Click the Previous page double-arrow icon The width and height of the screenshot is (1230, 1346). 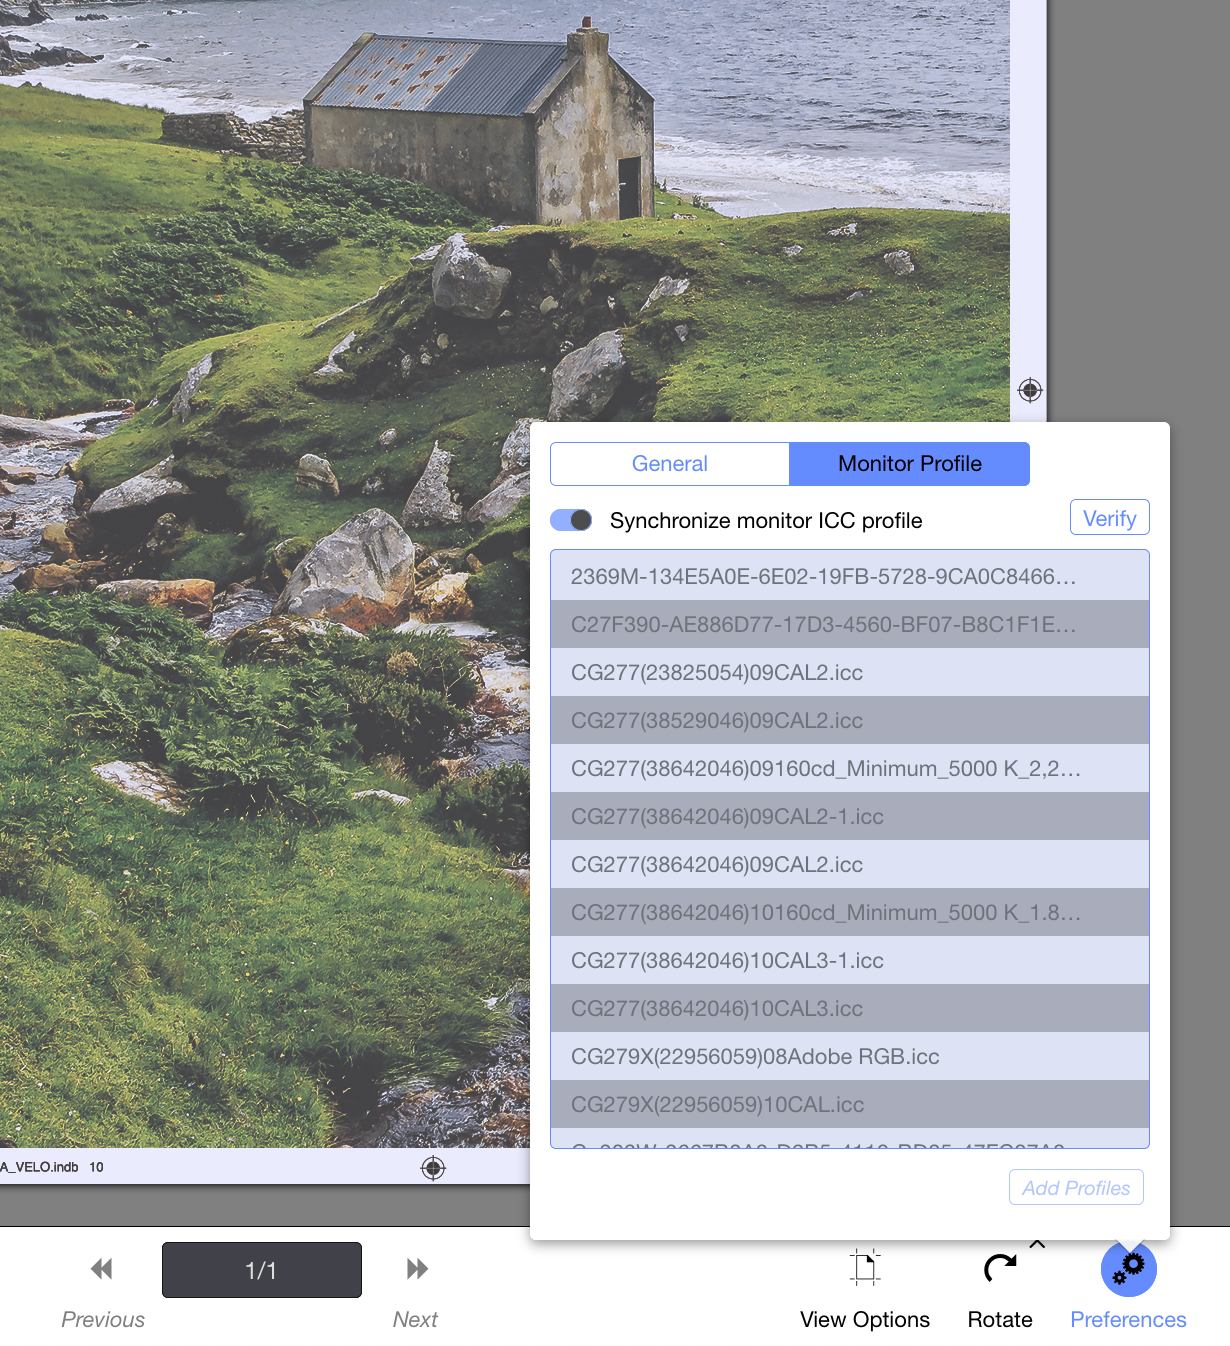coord(102,1269)
